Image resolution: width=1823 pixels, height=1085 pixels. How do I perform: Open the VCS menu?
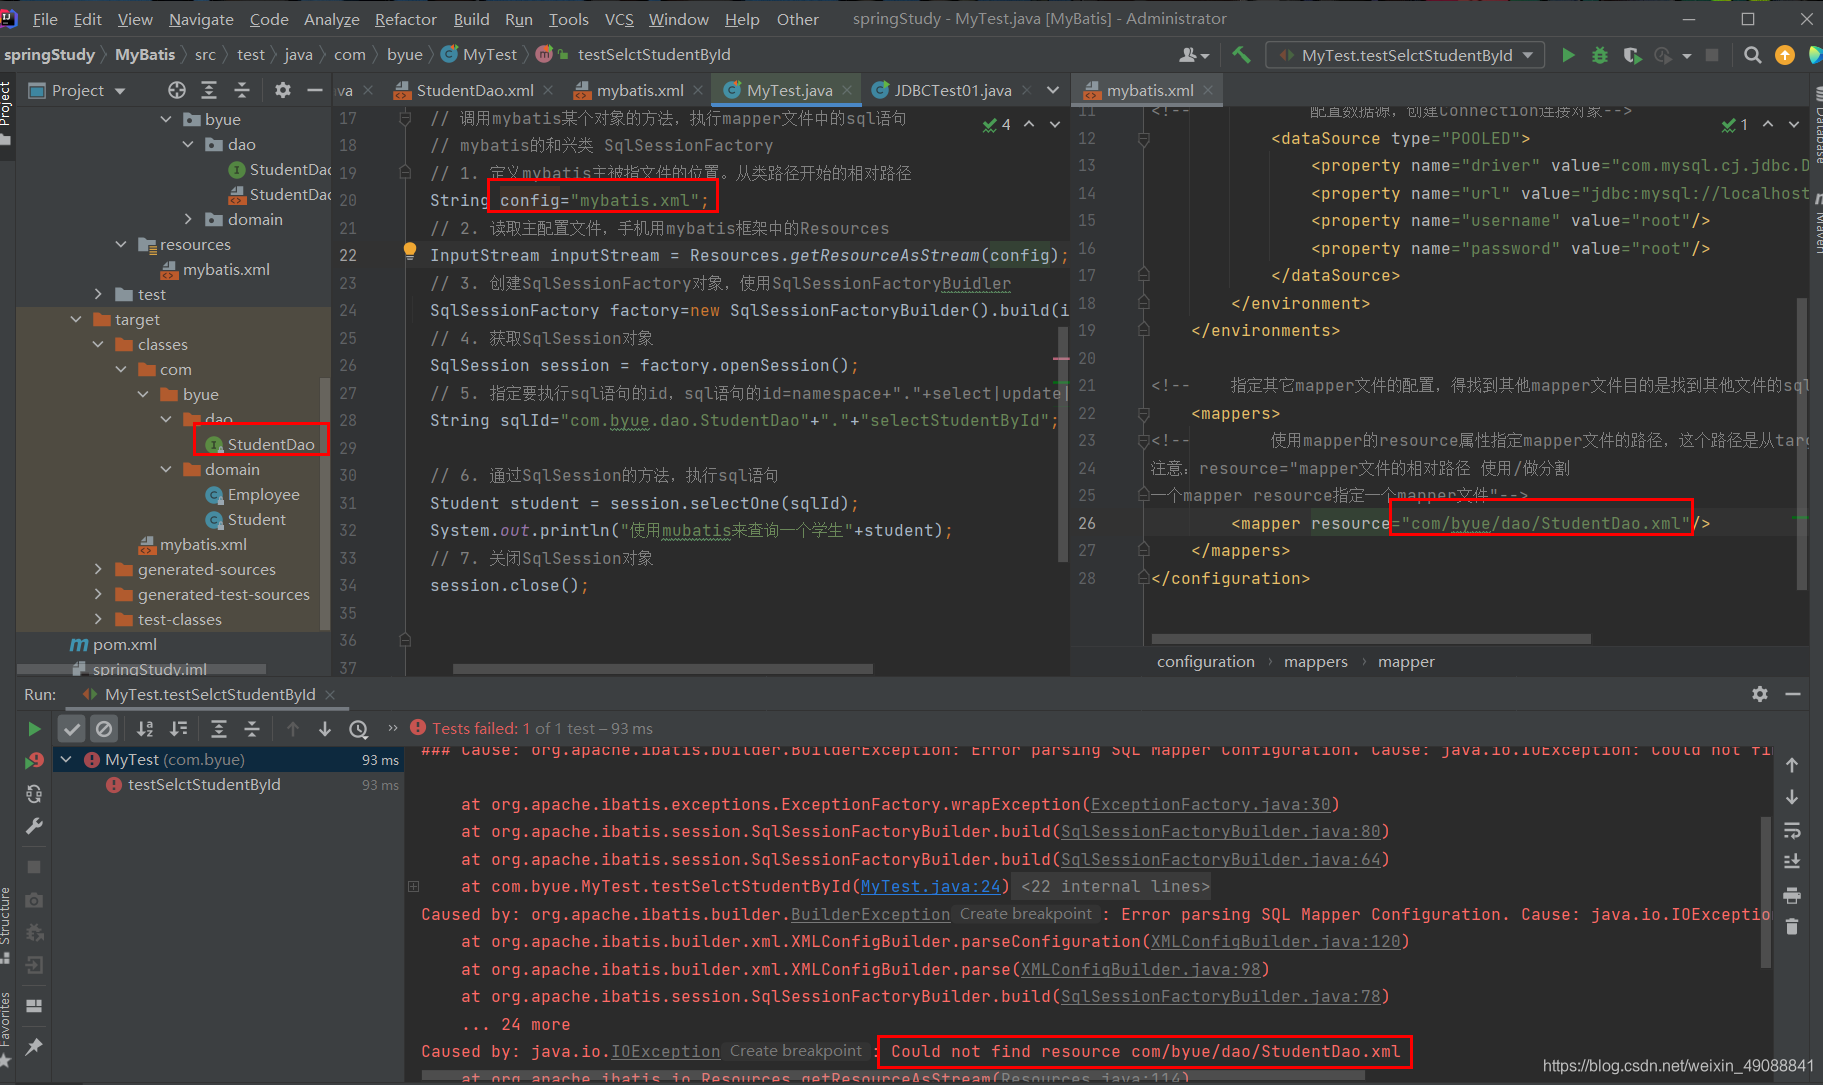click(619, 19)
